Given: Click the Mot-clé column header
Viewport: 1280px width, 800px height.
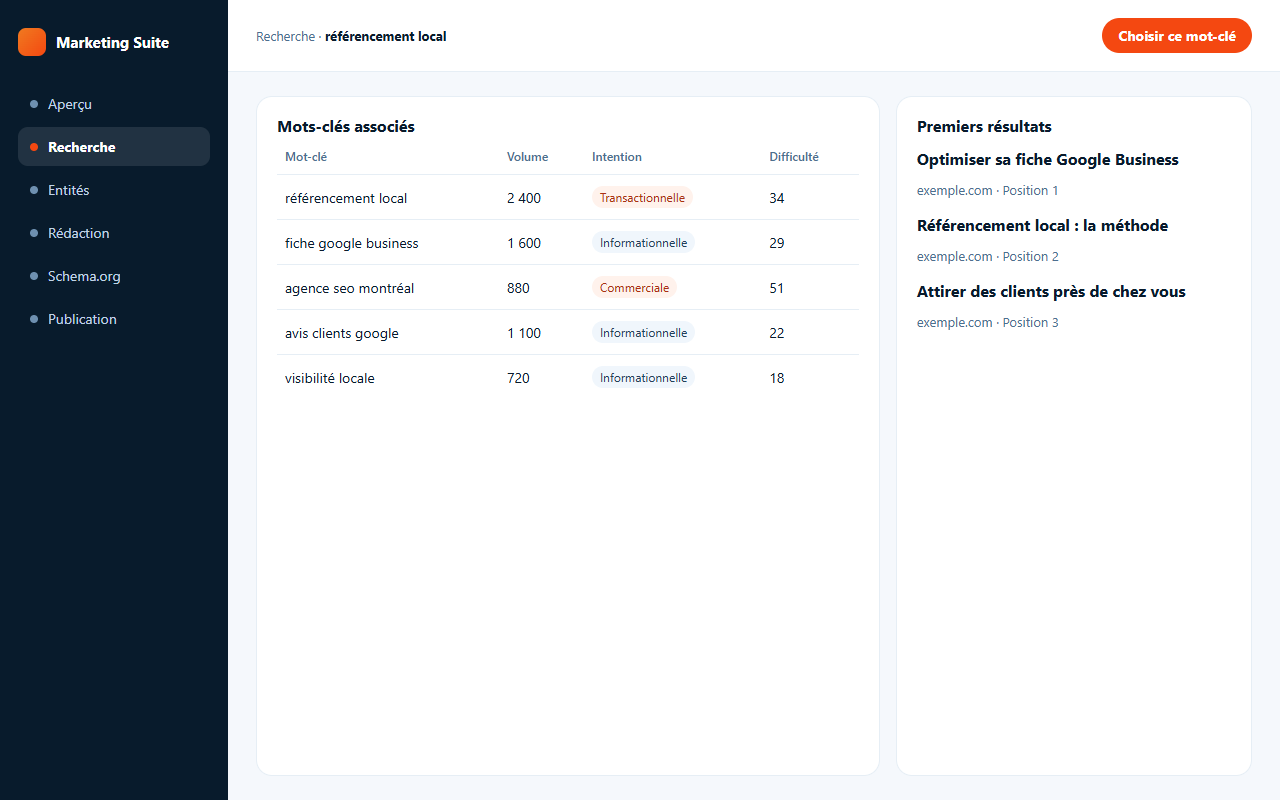Looking at the screenshot, I should [306, 157].
